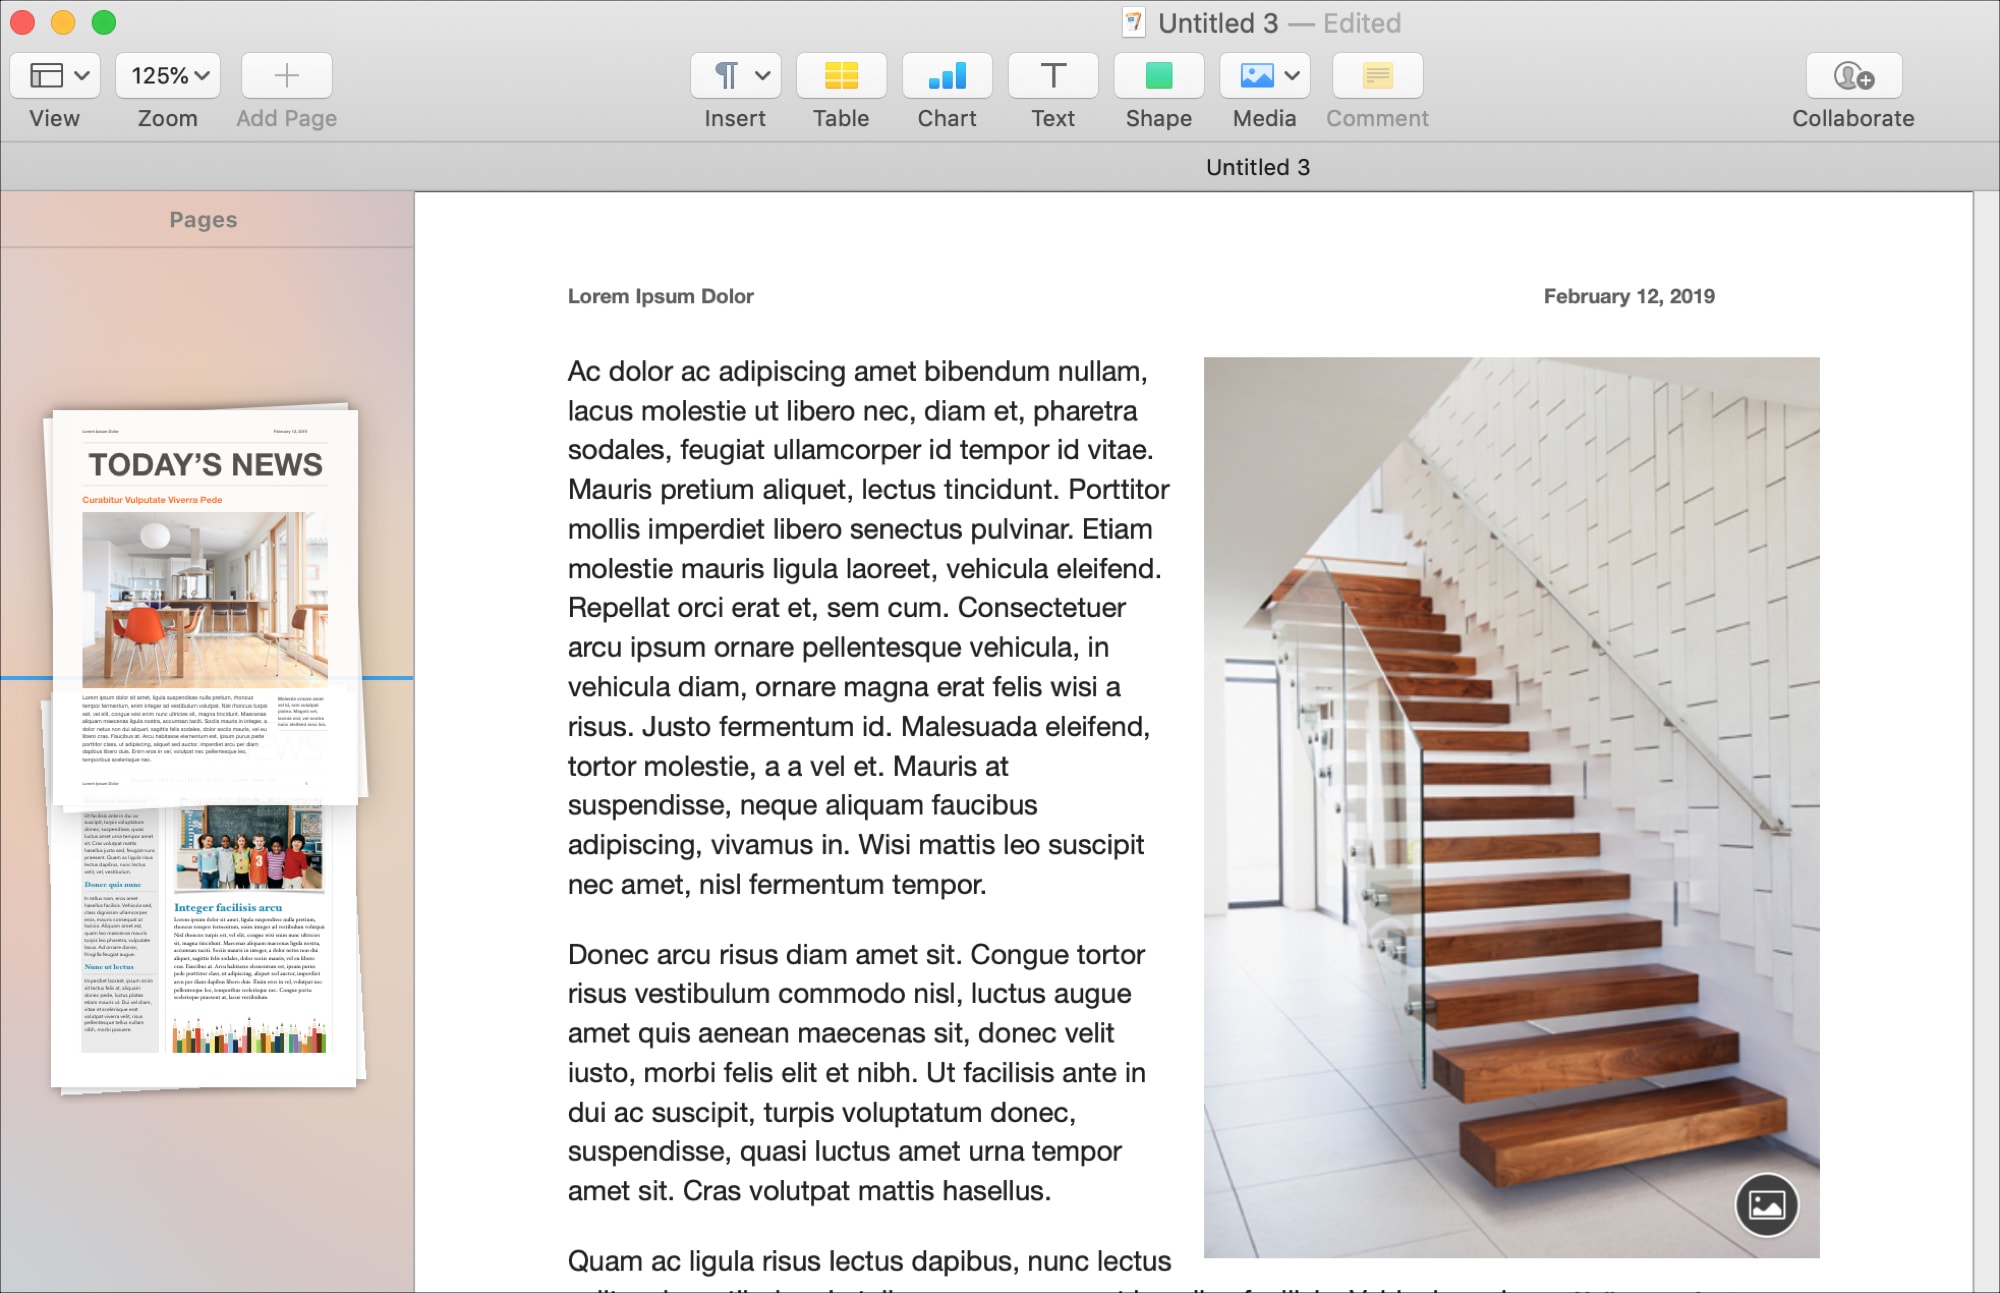This screenshot has height=1293, width=2000.
Task: Open the 125% Zoom dropdown
Action: tap(168, 76)
